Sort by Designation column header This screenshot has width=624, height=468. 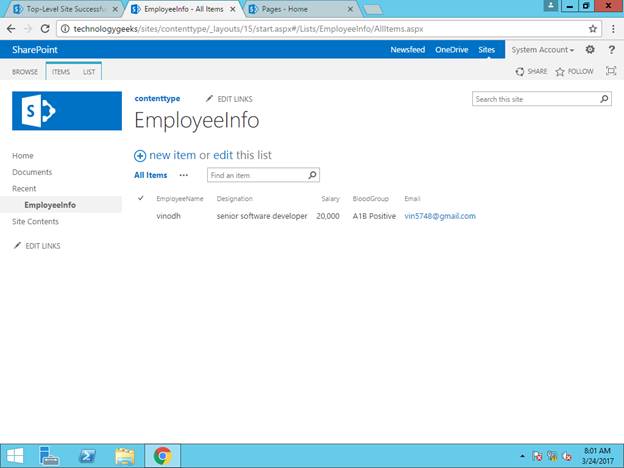pyautogui.click(x=234, y=199)
